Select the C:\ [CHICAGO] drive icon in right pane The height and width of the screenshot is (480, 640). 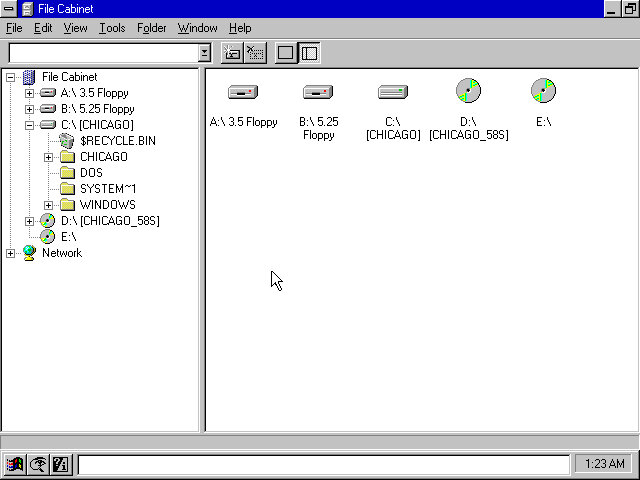393,92
